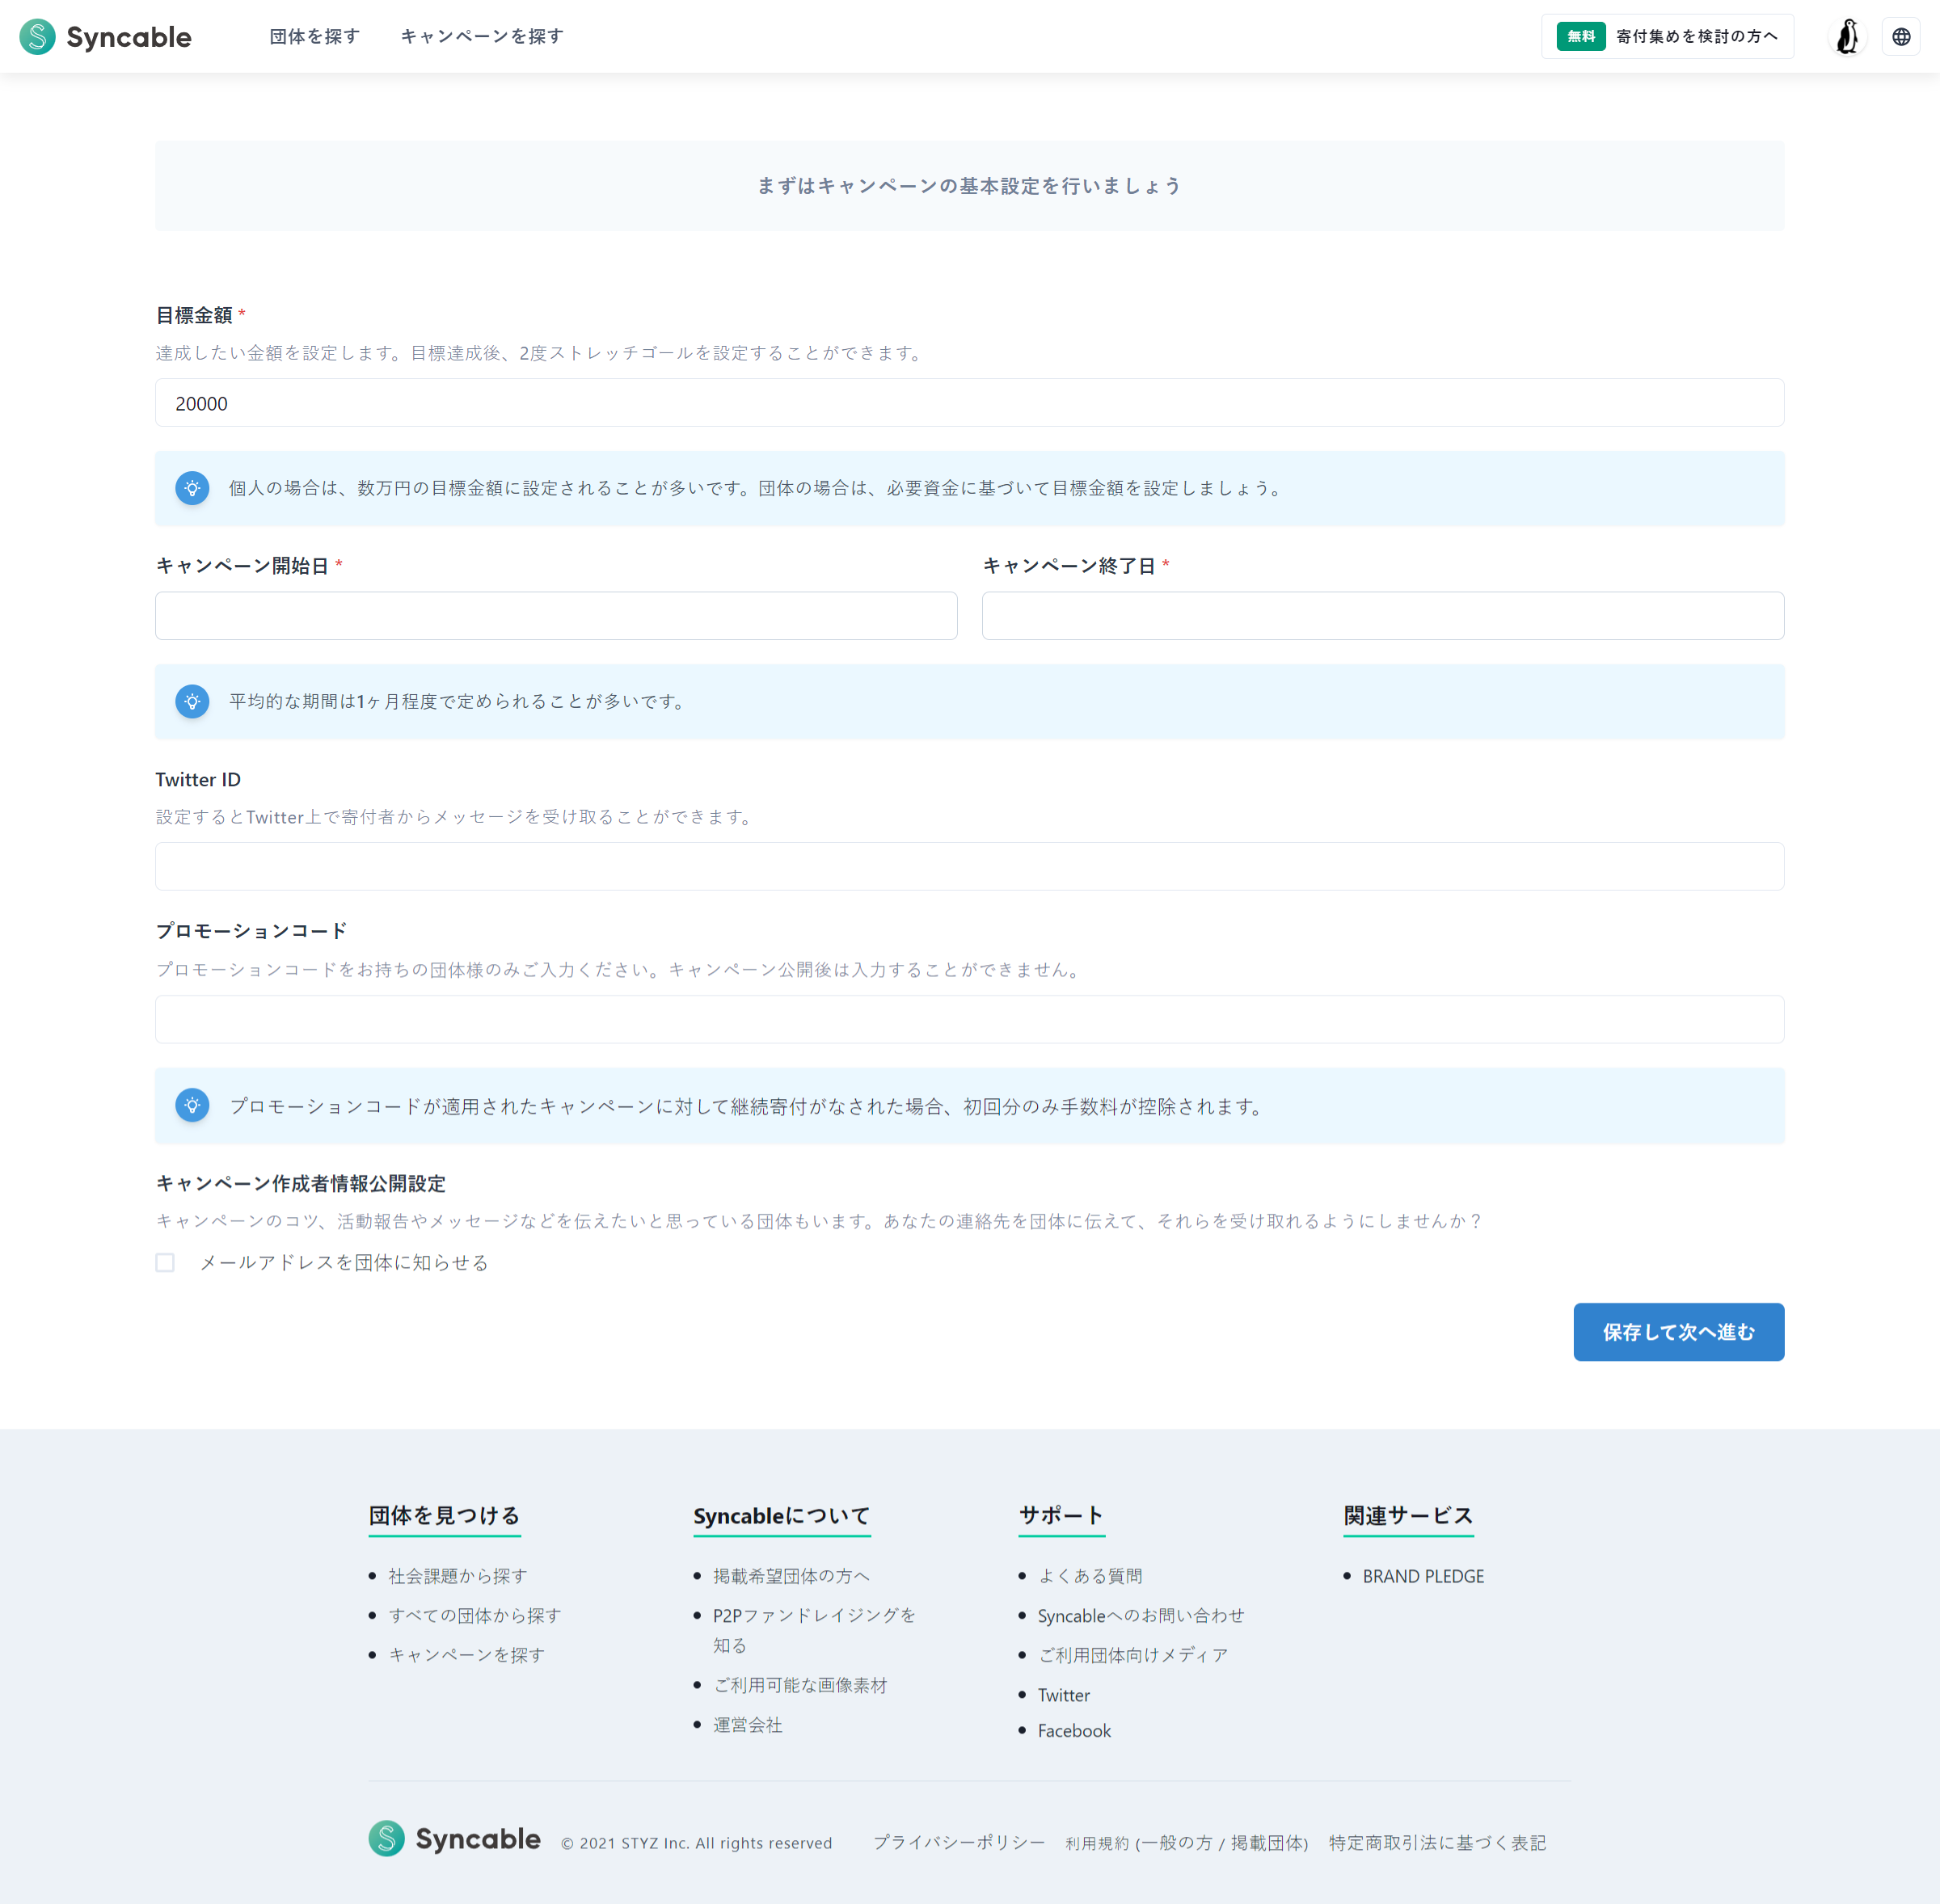This screenshot has width=1940, height=1904.
Task: Click the Syncableについて footer heading
Action: pos(782,1515)
